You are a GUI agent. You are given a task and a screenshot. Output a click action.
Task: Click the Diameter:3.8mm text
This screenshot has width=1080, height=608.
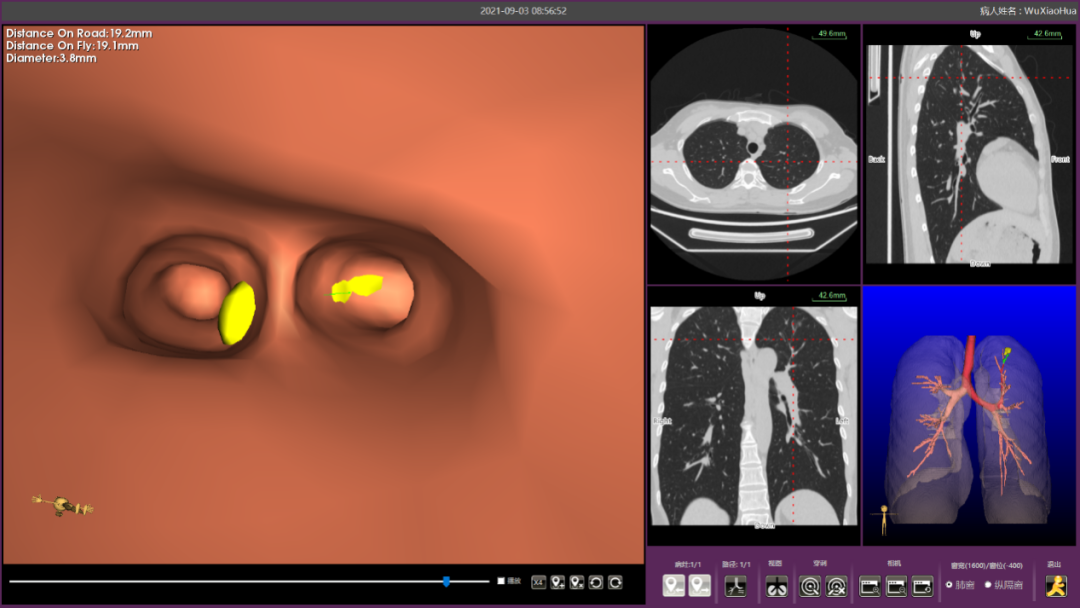pyautogui.click(x=51, y=59)
